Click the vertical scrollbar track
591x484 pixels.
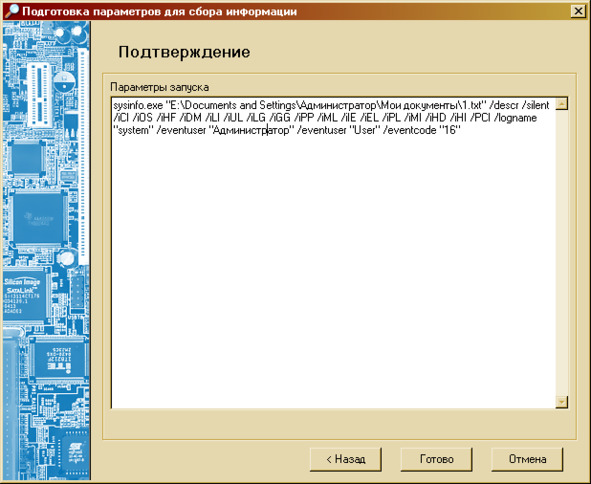point(562,253)
